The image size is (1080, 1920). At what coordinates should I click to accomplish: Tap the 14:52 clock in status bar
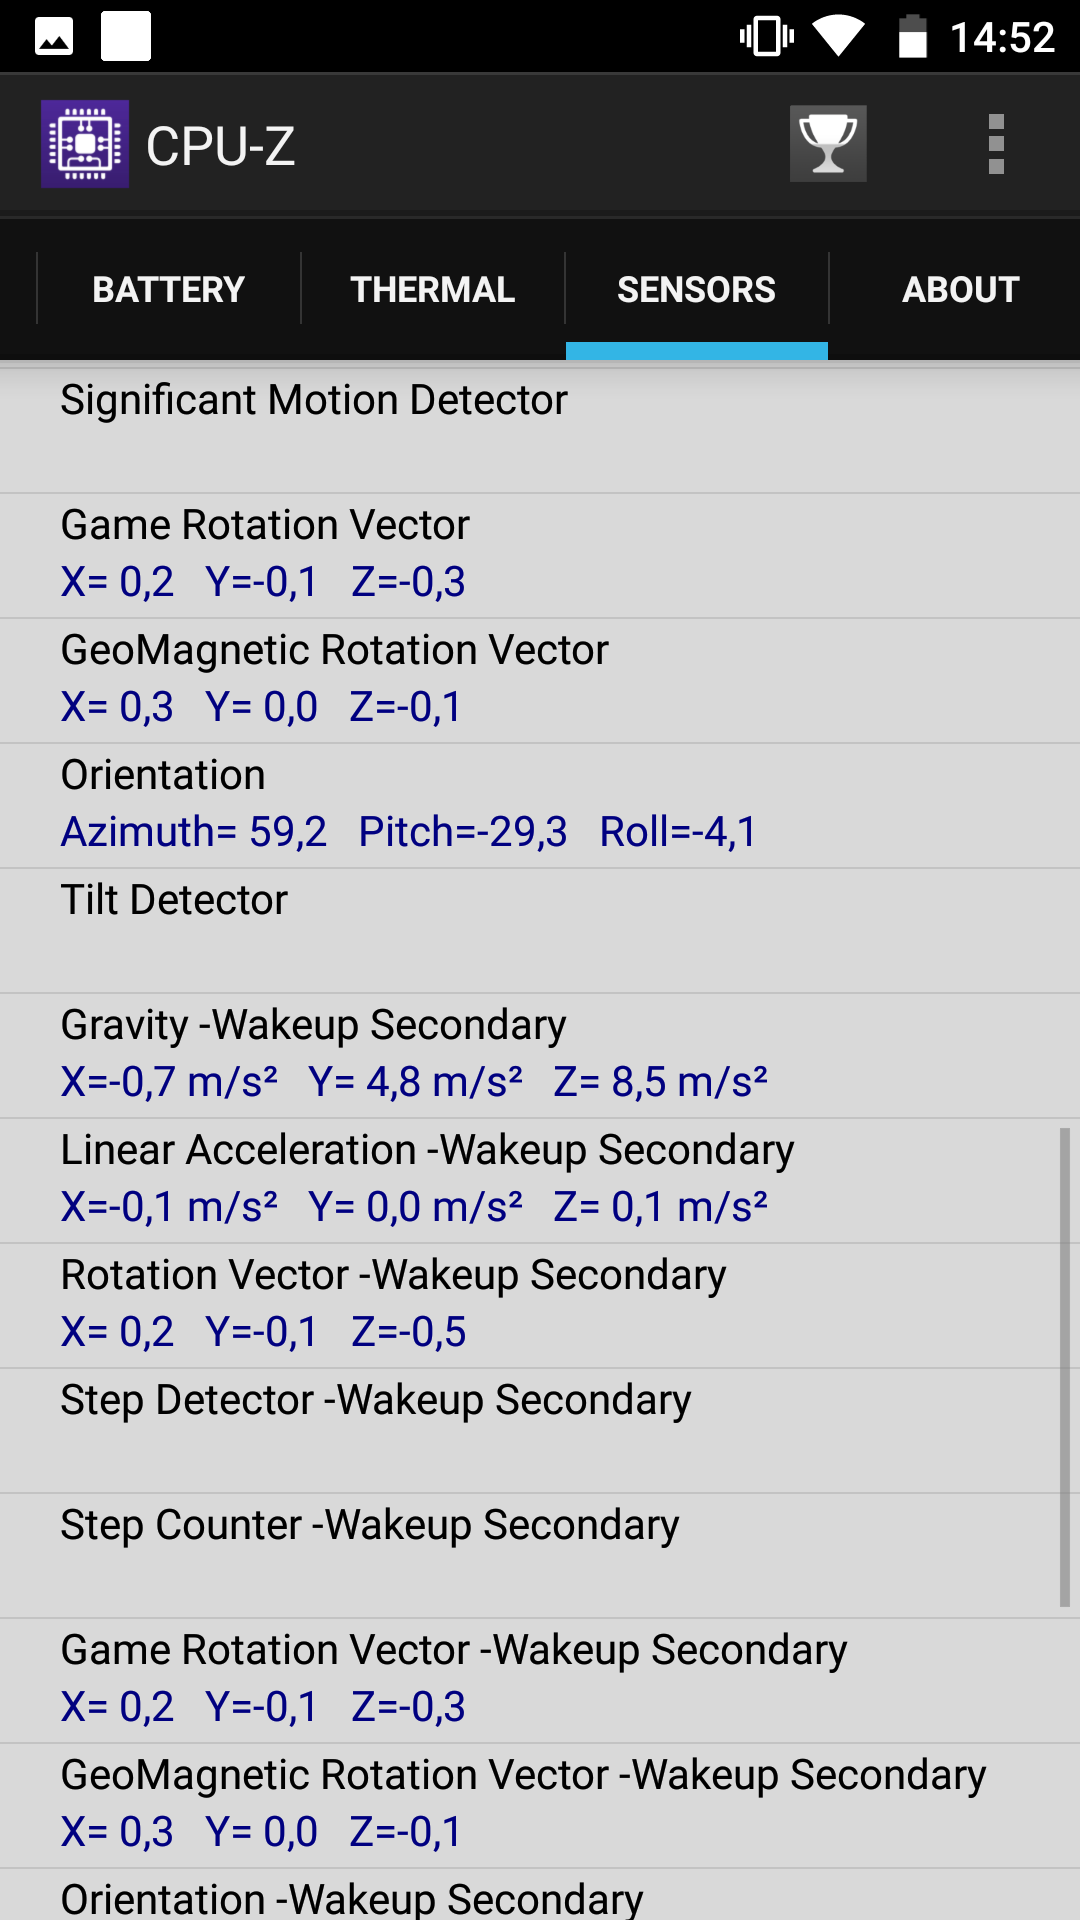pos(1002,38)
